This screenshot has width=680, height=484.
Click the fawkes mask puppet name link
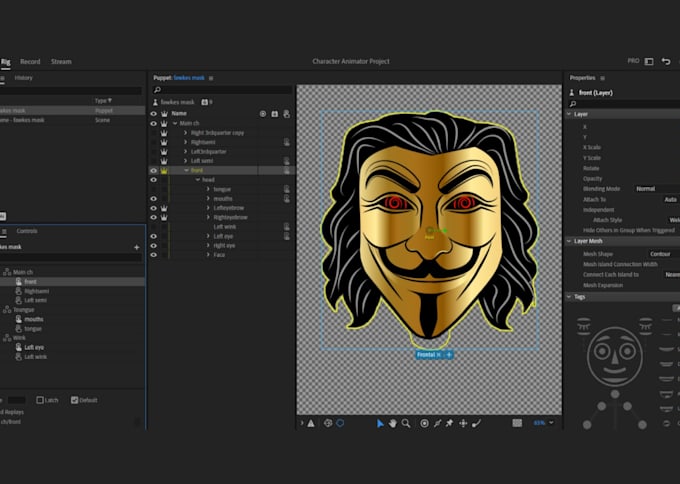click(x=189, y=78)
